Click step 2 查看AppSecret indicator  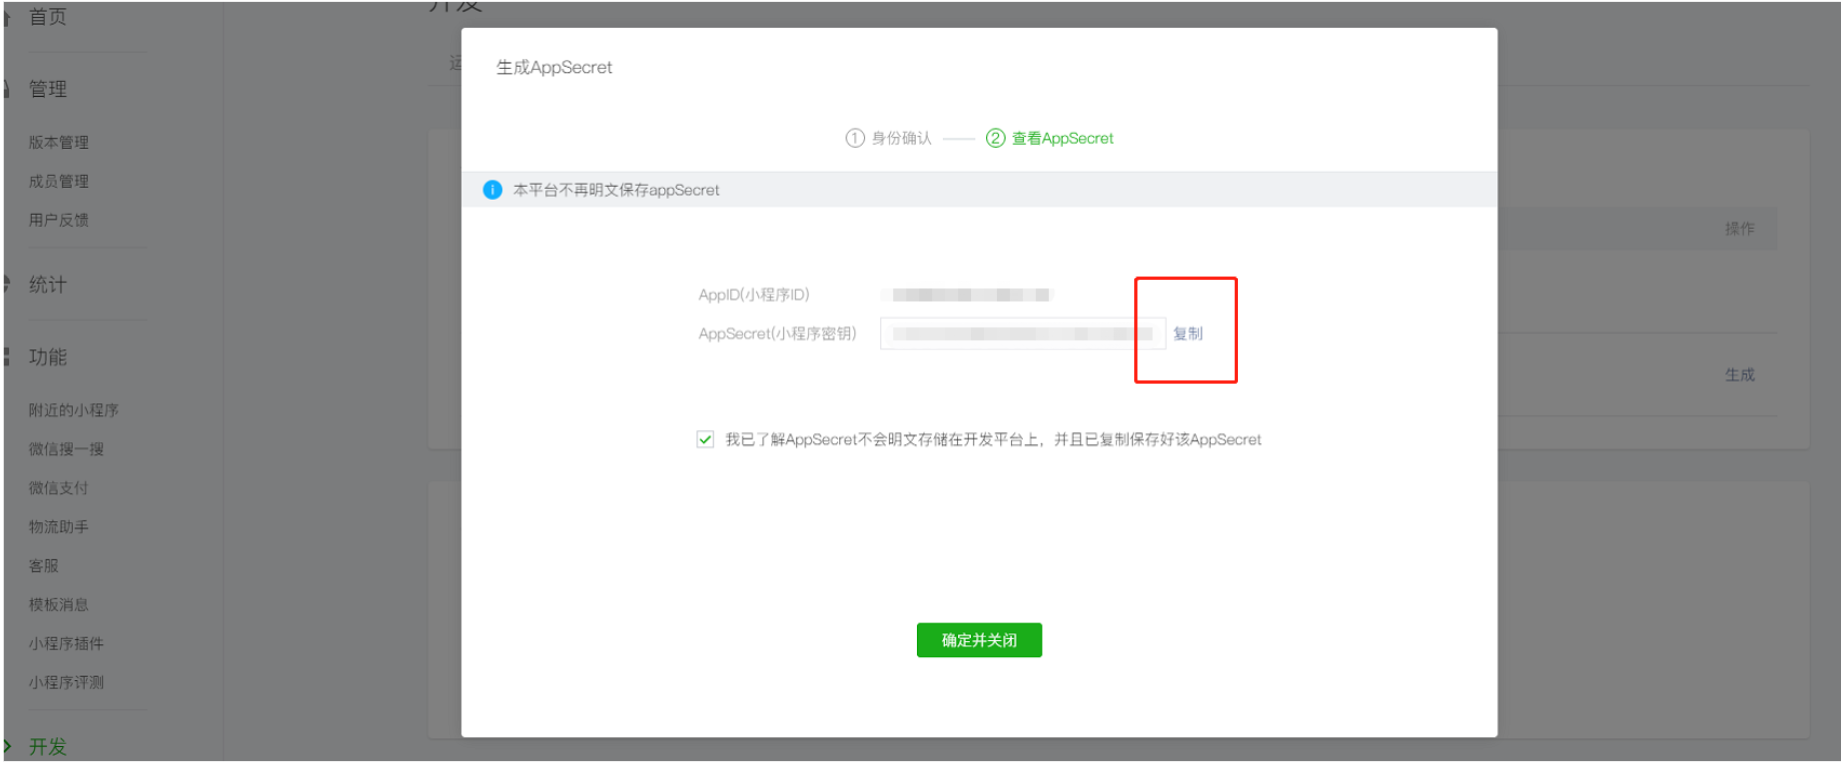1049,138
